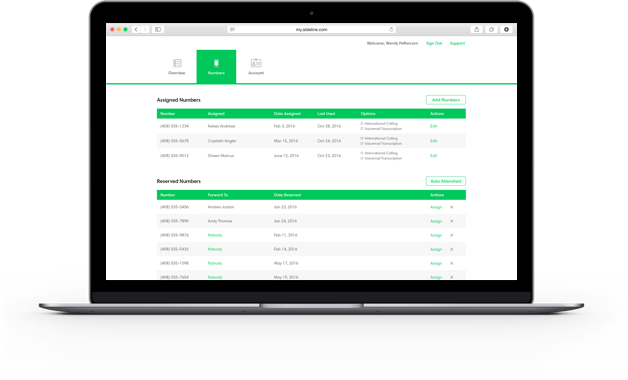Open the Overview tab icon

coord(177,63)
